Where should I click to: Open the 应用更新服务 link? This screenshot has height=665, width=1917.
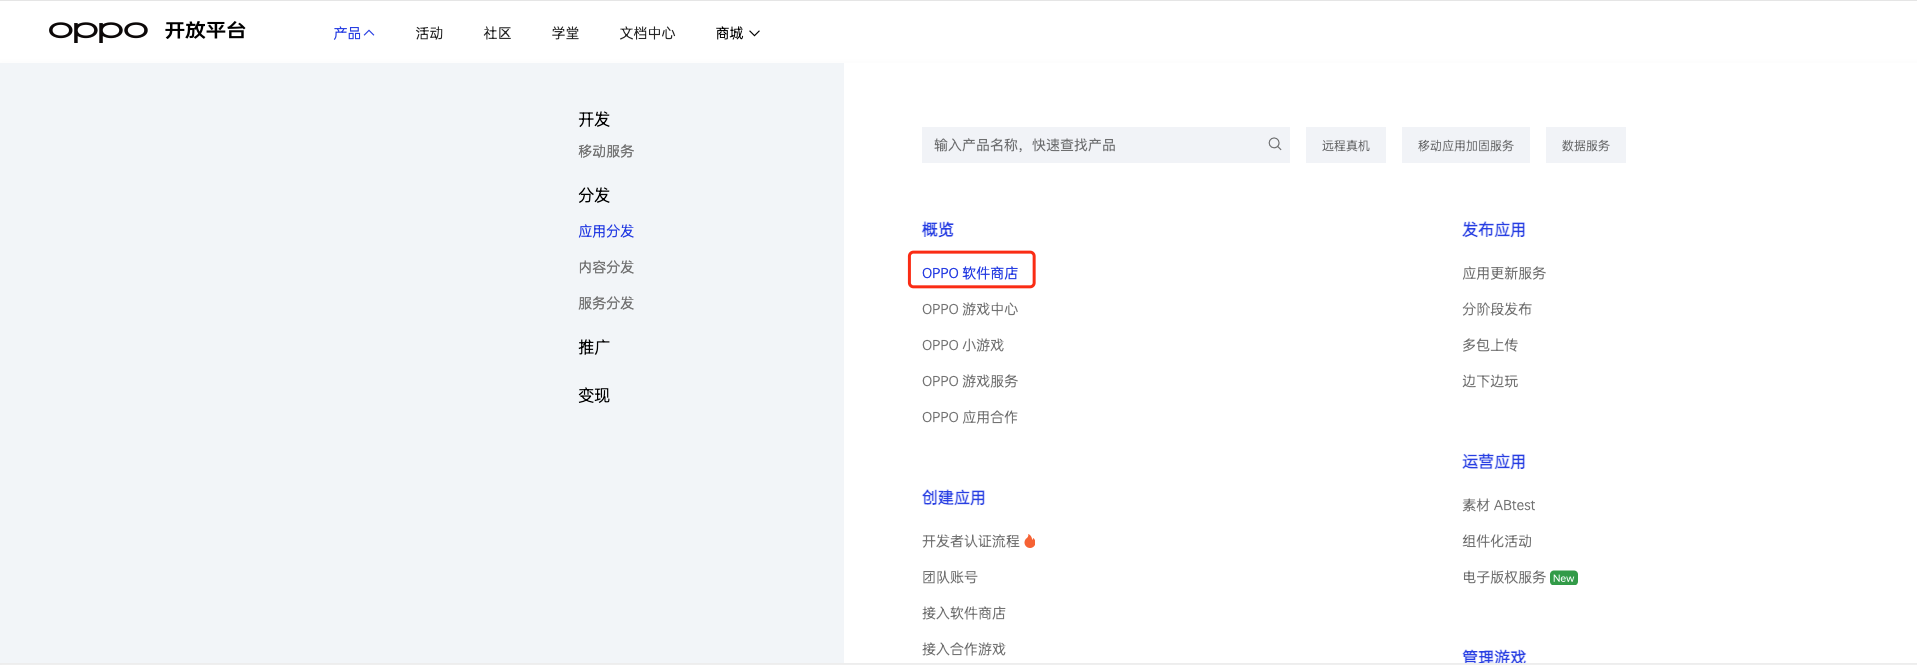1504,273
